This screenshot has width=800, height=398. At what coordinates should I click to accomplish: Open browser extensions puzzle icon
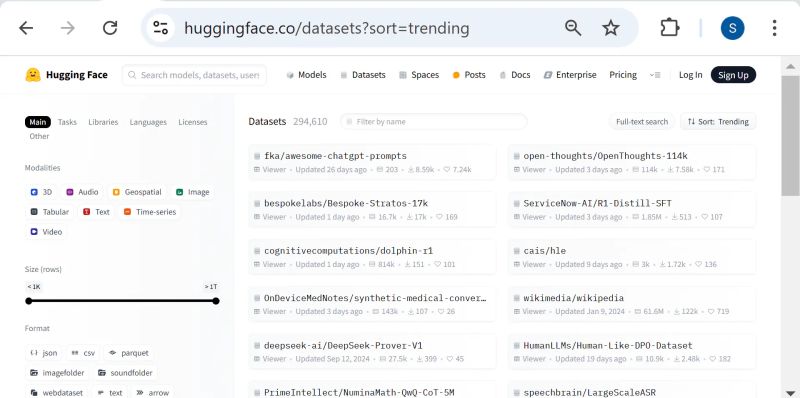click(669, 28)
